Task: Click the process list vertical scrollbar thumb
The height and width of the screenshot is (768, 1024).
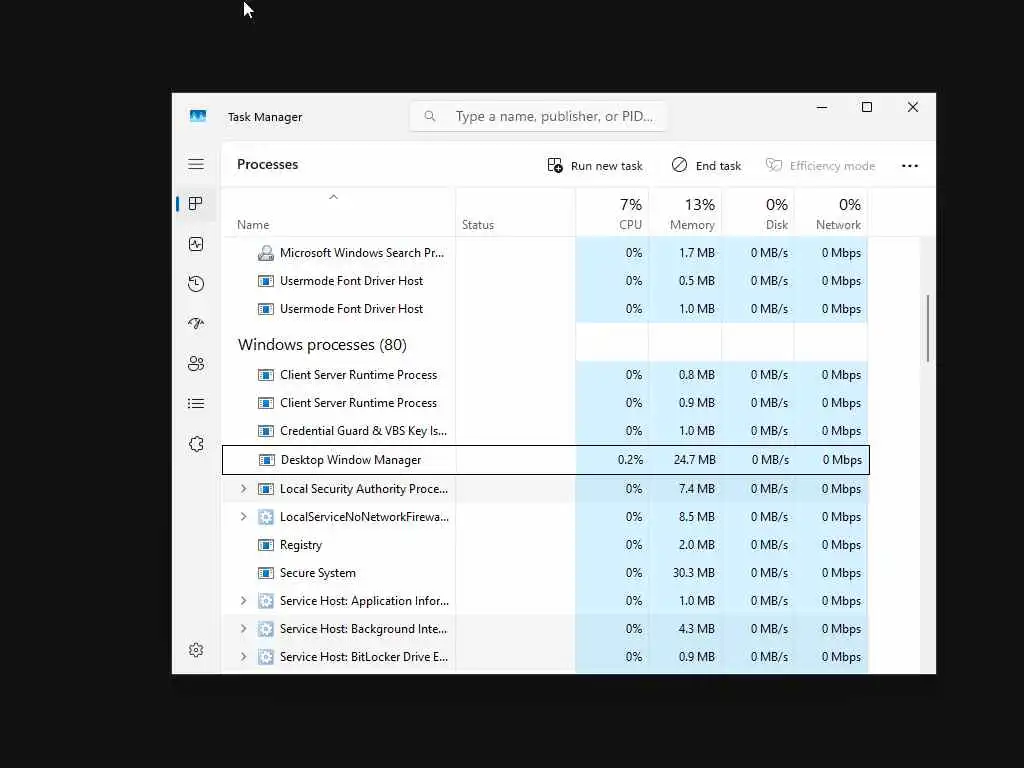Action: coord(927,328)
